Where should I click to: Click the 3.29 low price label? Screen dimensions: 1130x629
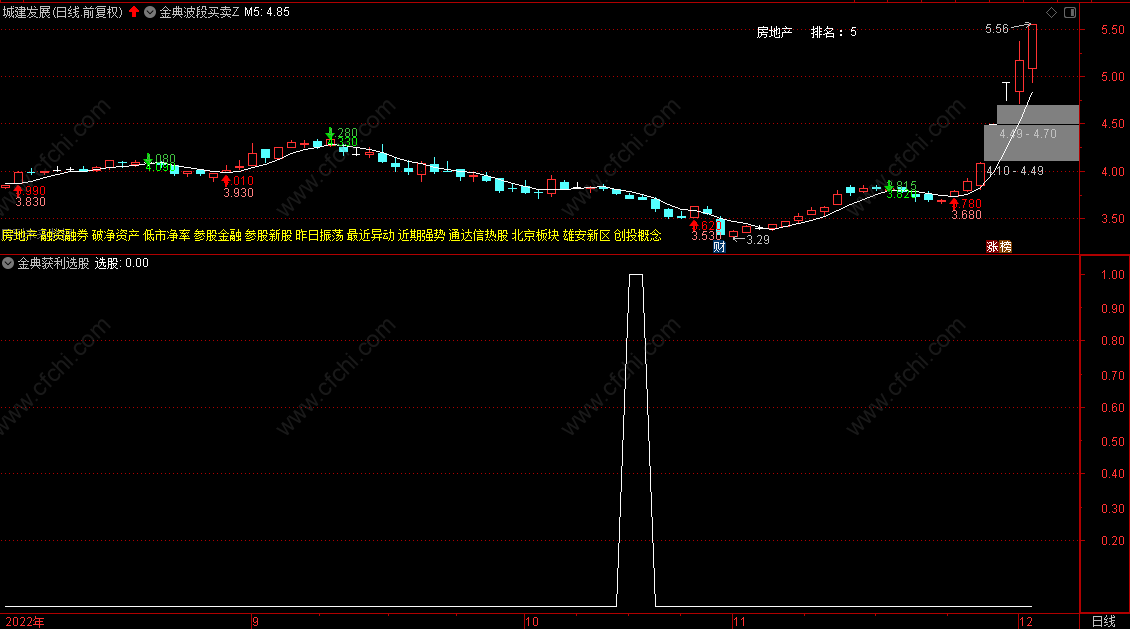757,240
